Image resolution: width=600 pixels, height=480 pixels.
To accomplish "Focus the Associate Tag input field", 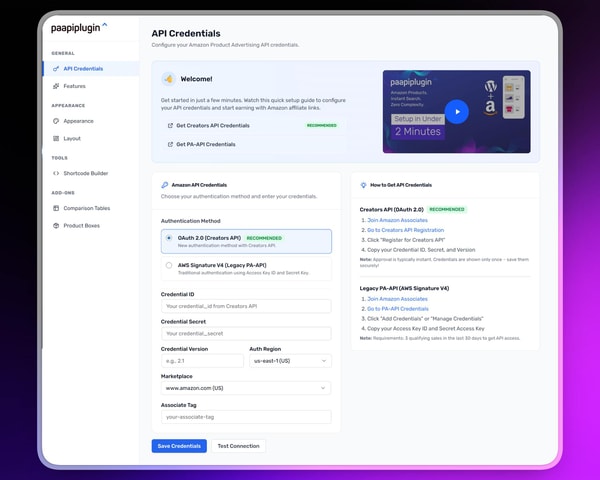I will click(246, 417).
